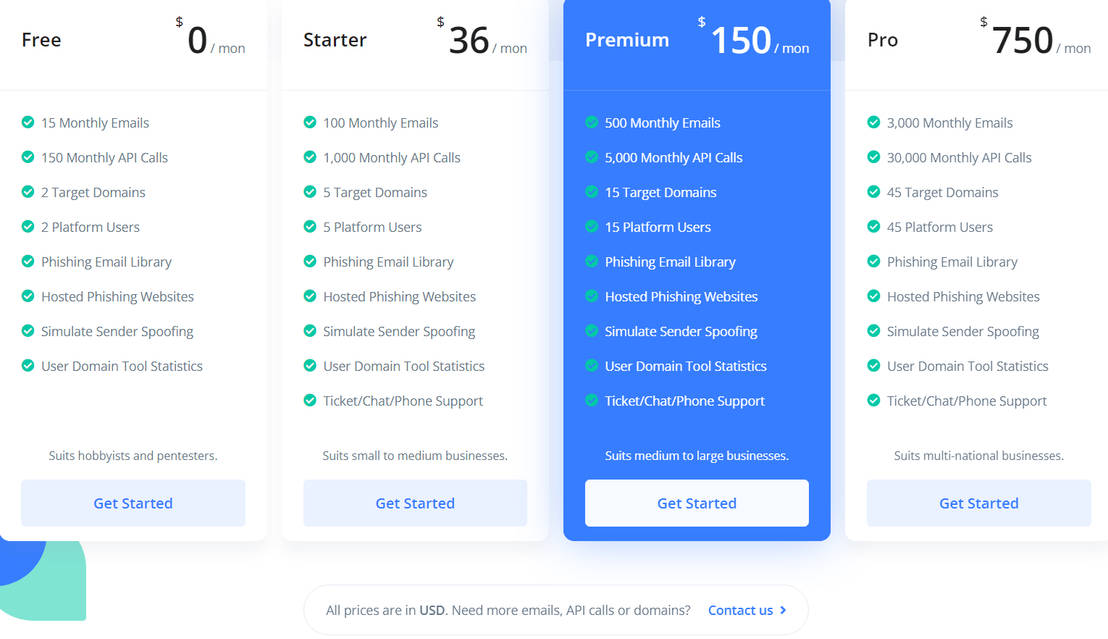The width and height of the screenshot is (1108, 639).
Task: Click the checkmark beside 15 Monthly Emails
Action: [x=27, y=122]
